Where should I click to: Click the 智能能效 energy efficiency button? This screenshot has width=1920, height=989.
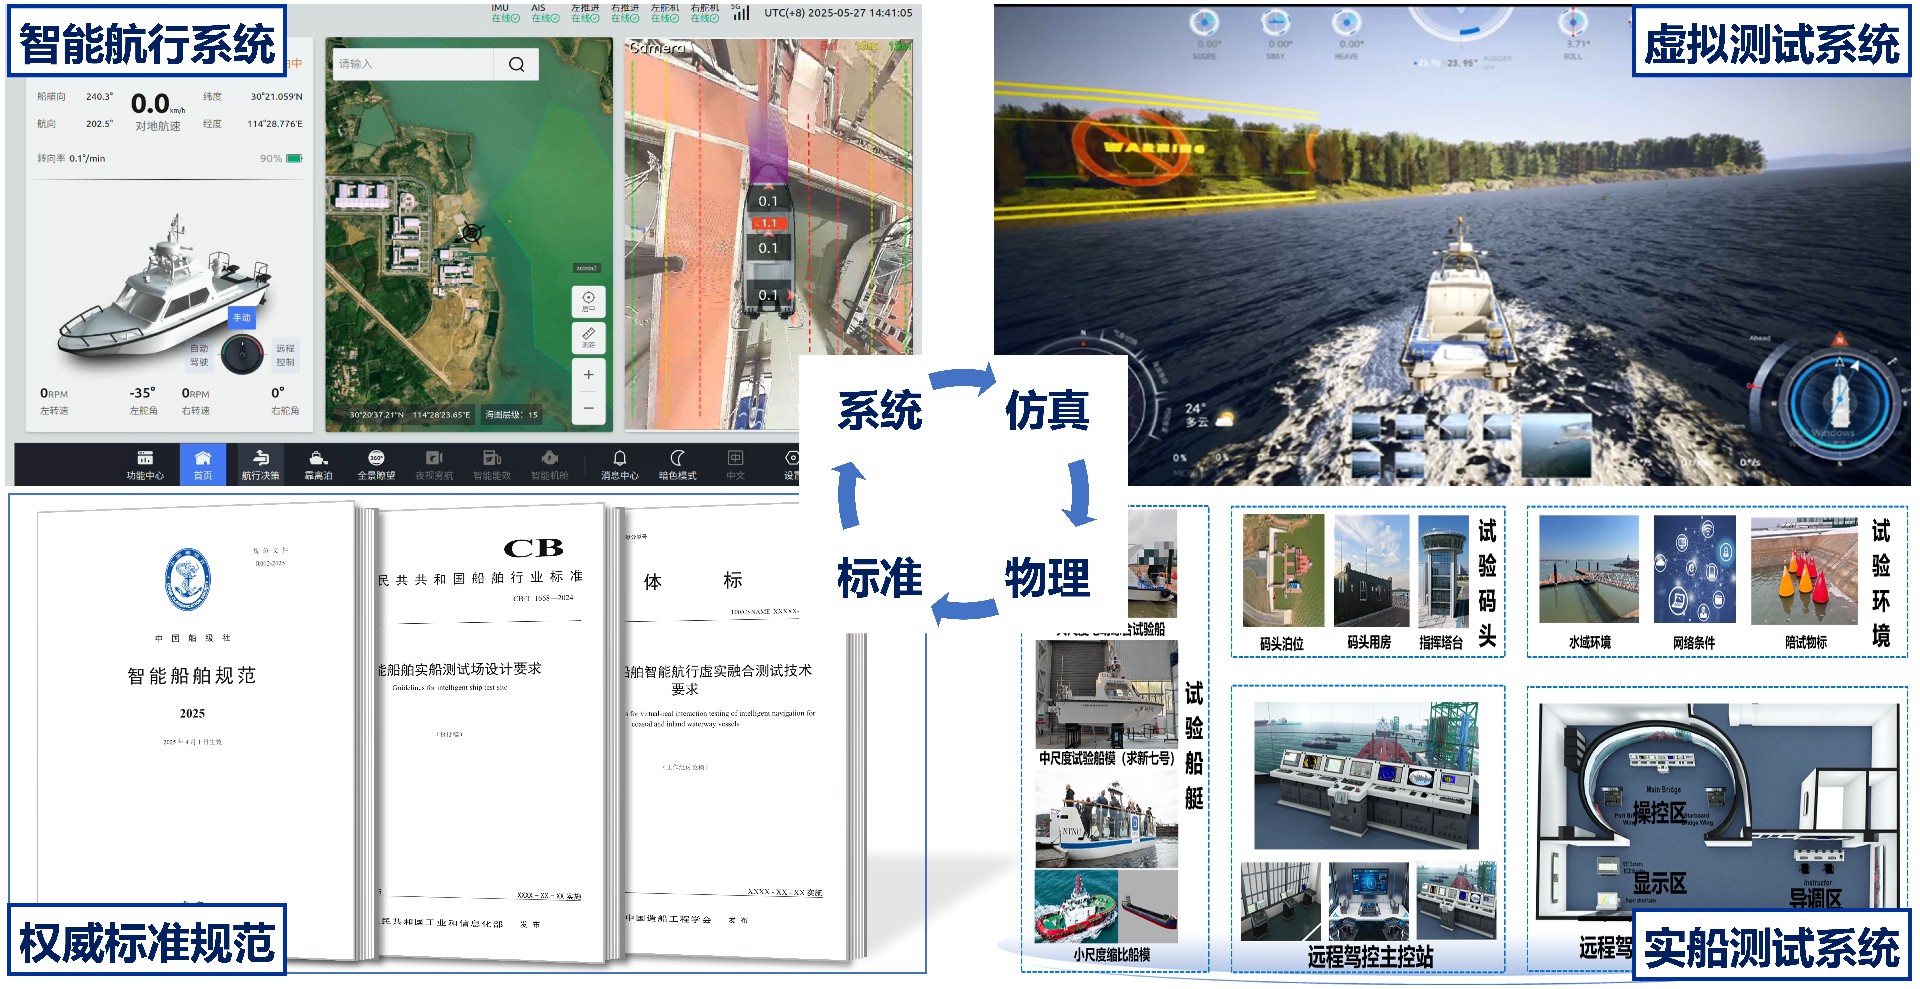click(x=491, y=463)
